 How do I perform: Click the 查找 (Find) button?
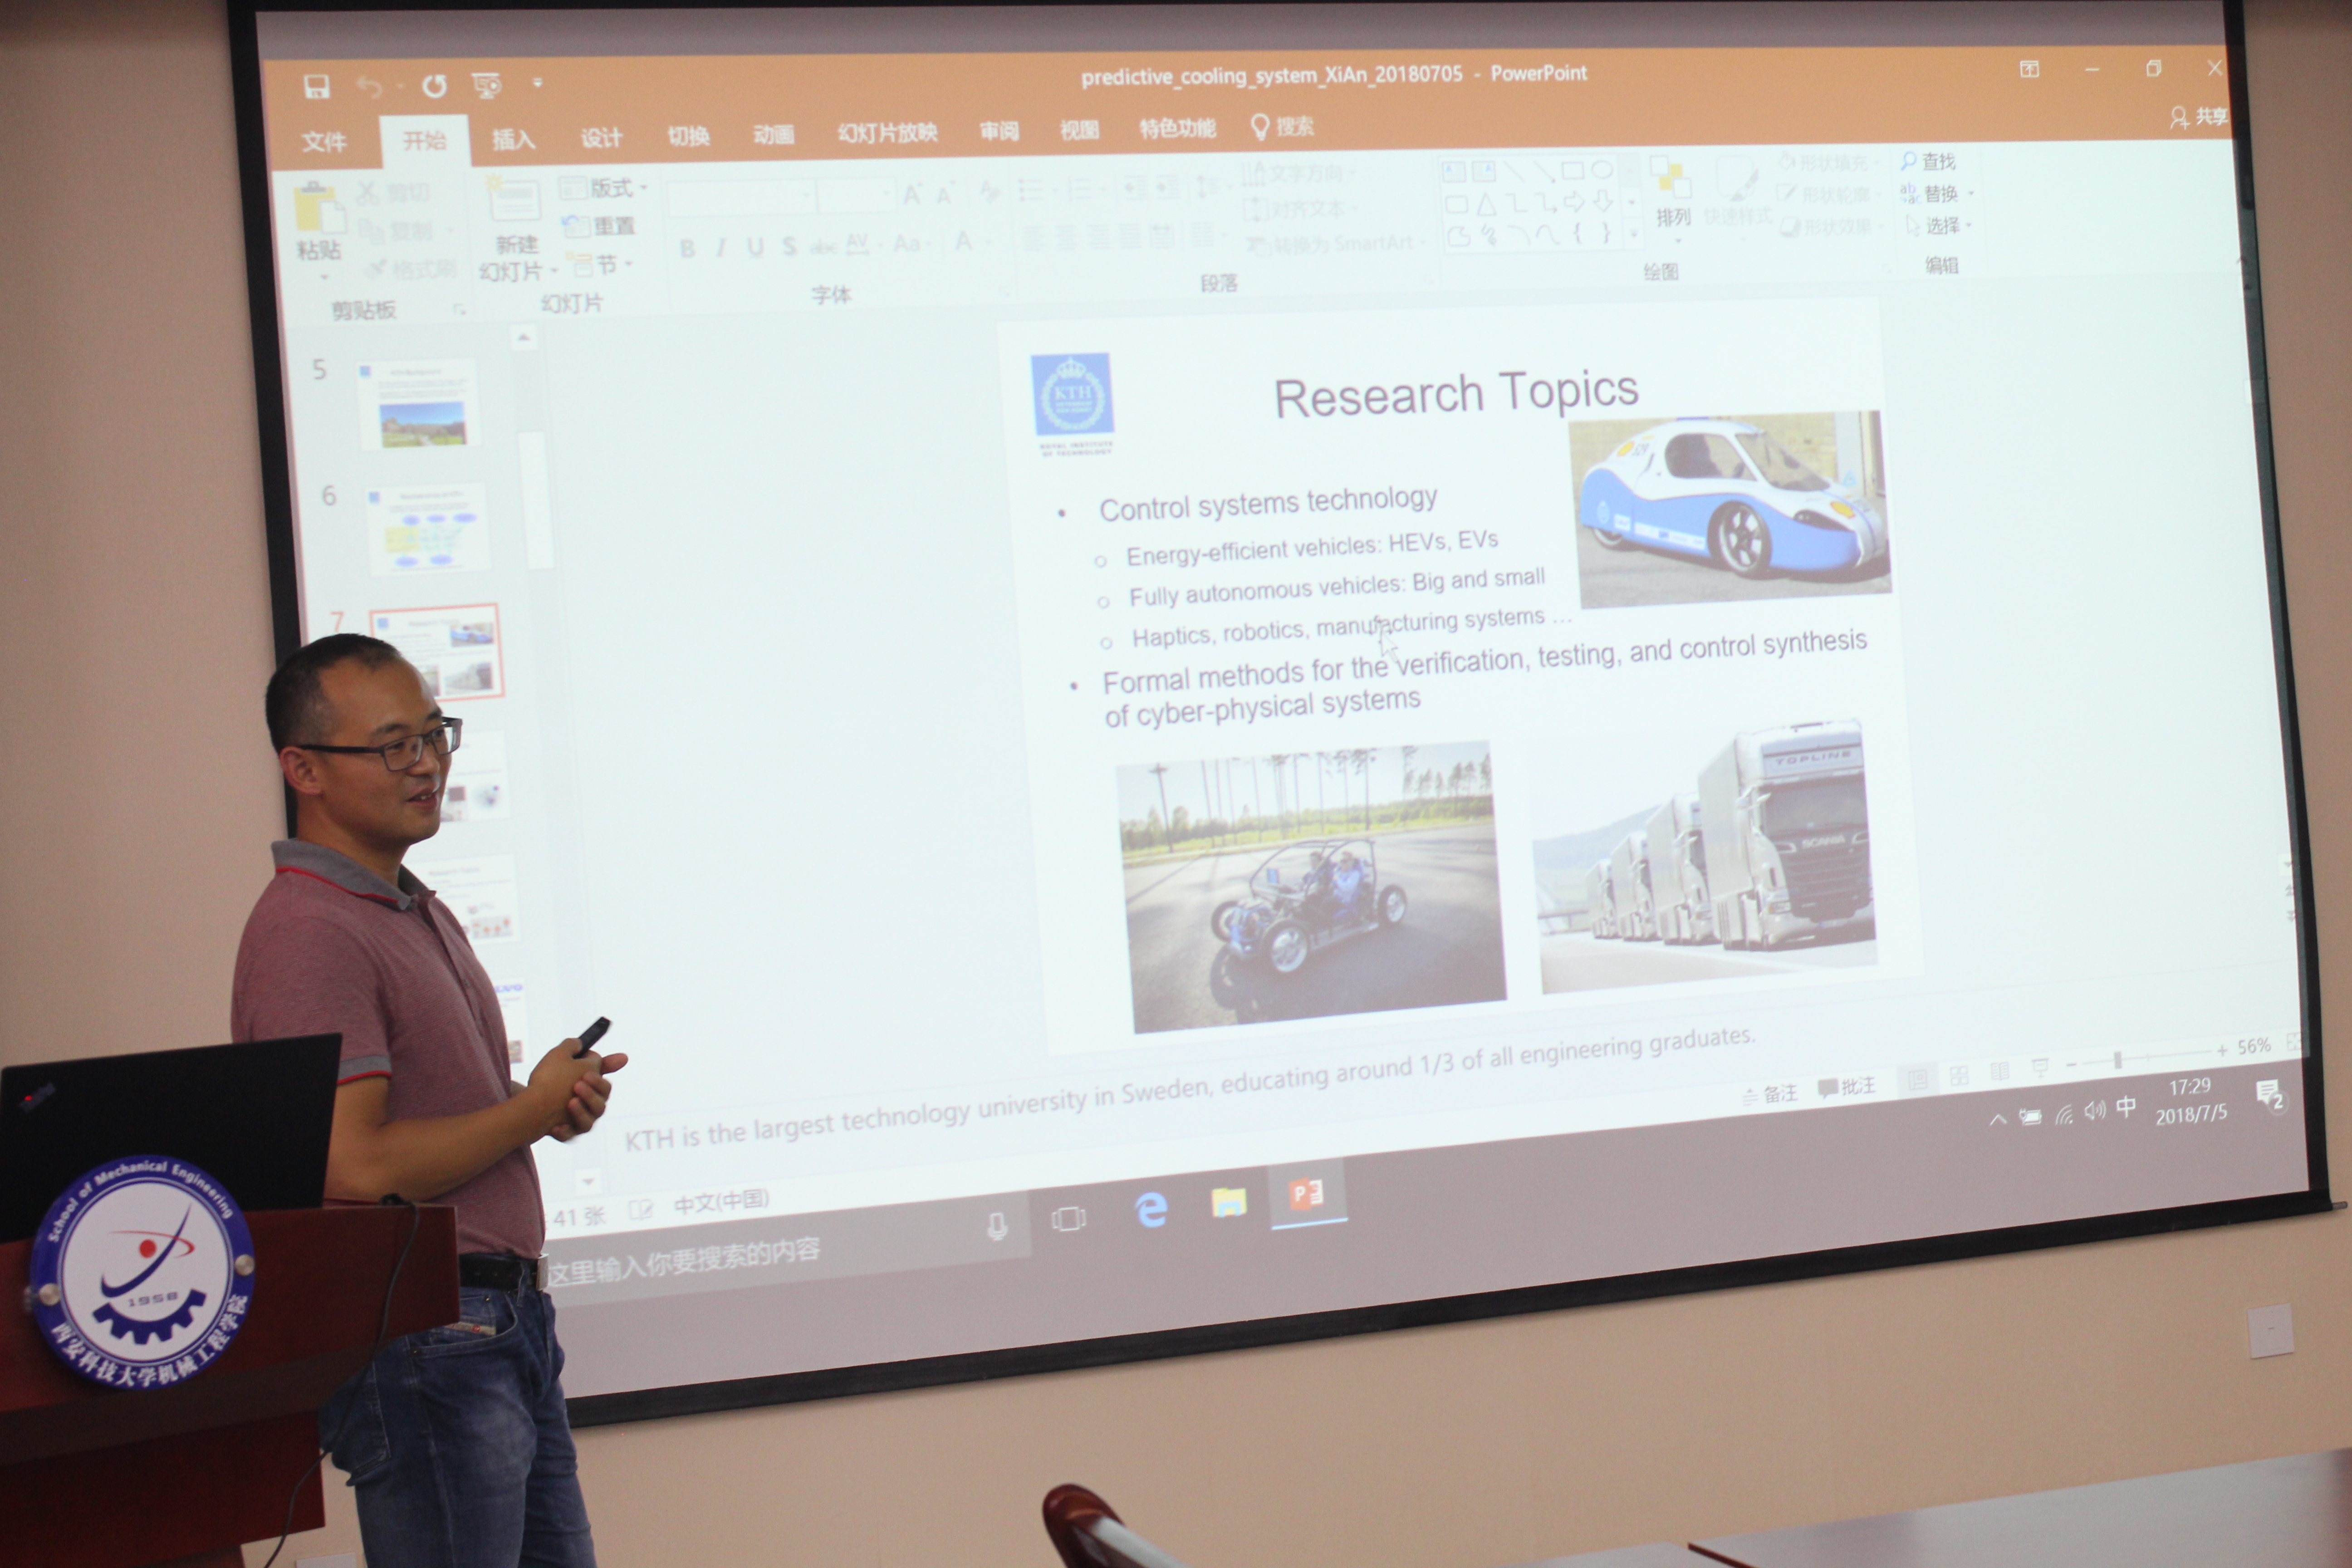point(1927,161)
